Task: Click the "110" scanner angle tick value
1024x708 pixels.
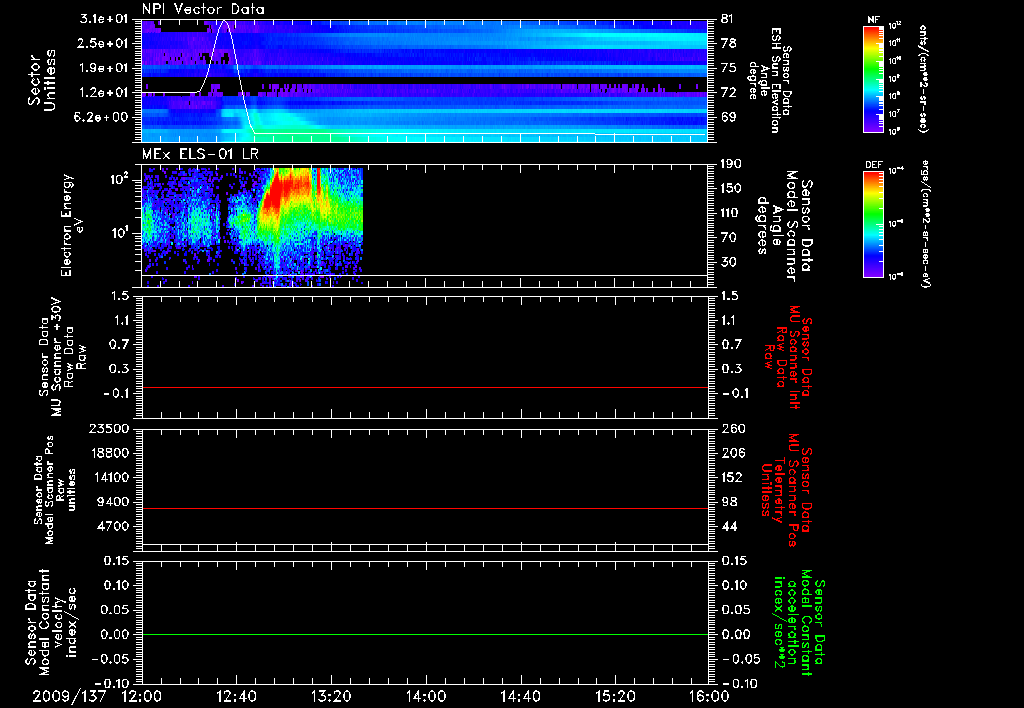Action: pos(731,213)
